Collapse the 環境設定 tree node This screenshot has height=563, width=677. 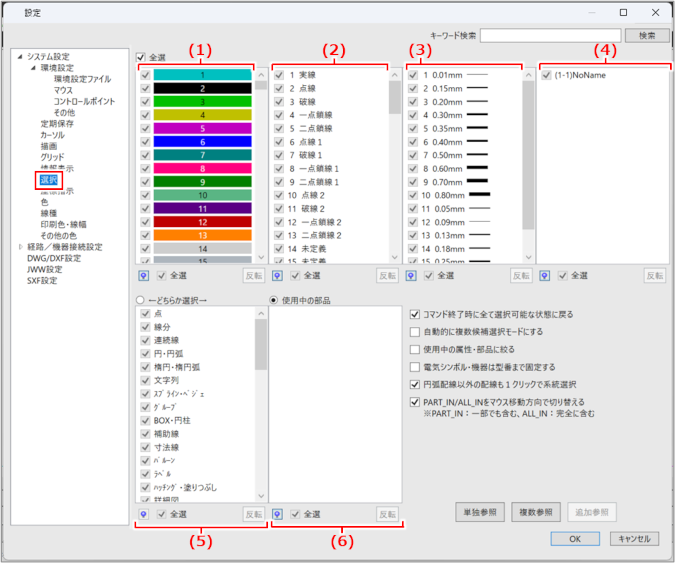pos(33,68)
